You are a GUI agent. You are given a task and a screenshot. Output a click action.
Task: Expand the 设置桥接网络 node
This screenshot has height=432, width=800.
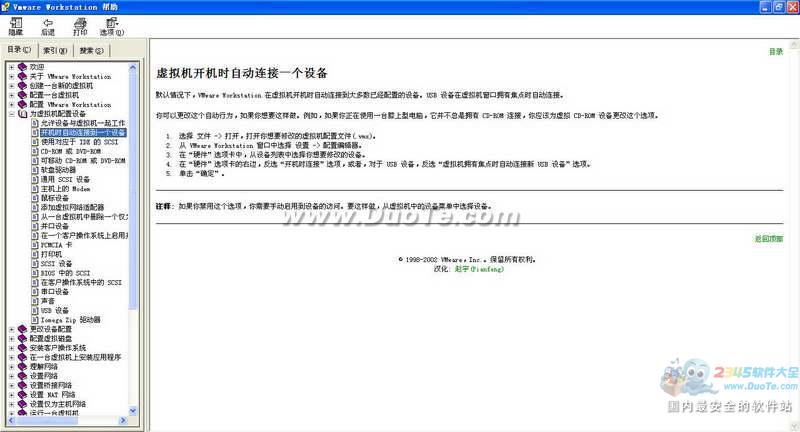point(12,385)
